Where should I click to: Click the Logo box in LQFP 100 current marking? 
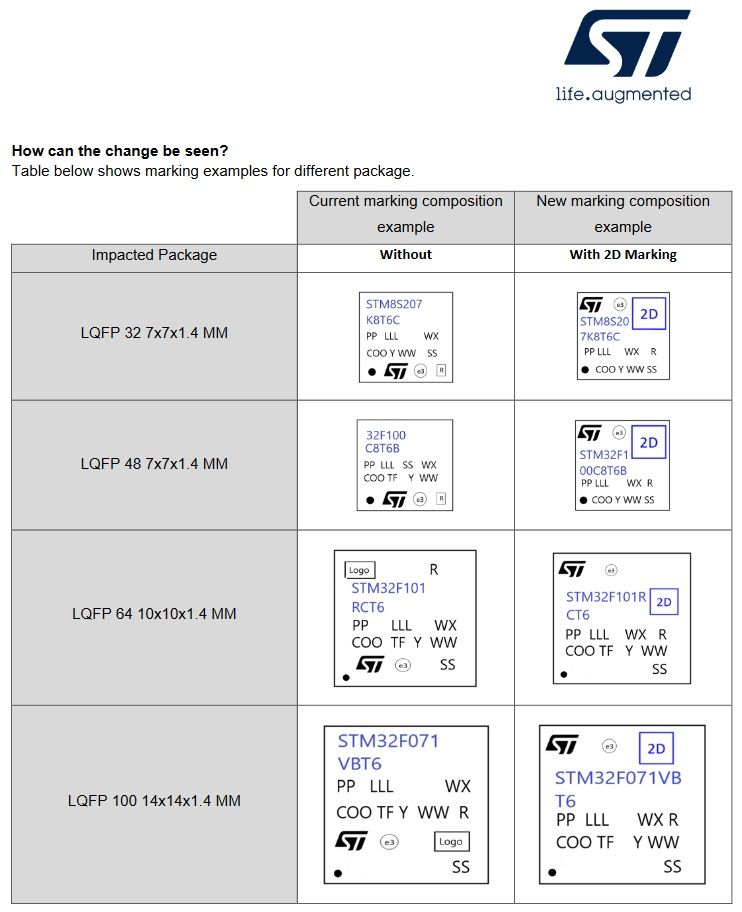tap(451, 842)
